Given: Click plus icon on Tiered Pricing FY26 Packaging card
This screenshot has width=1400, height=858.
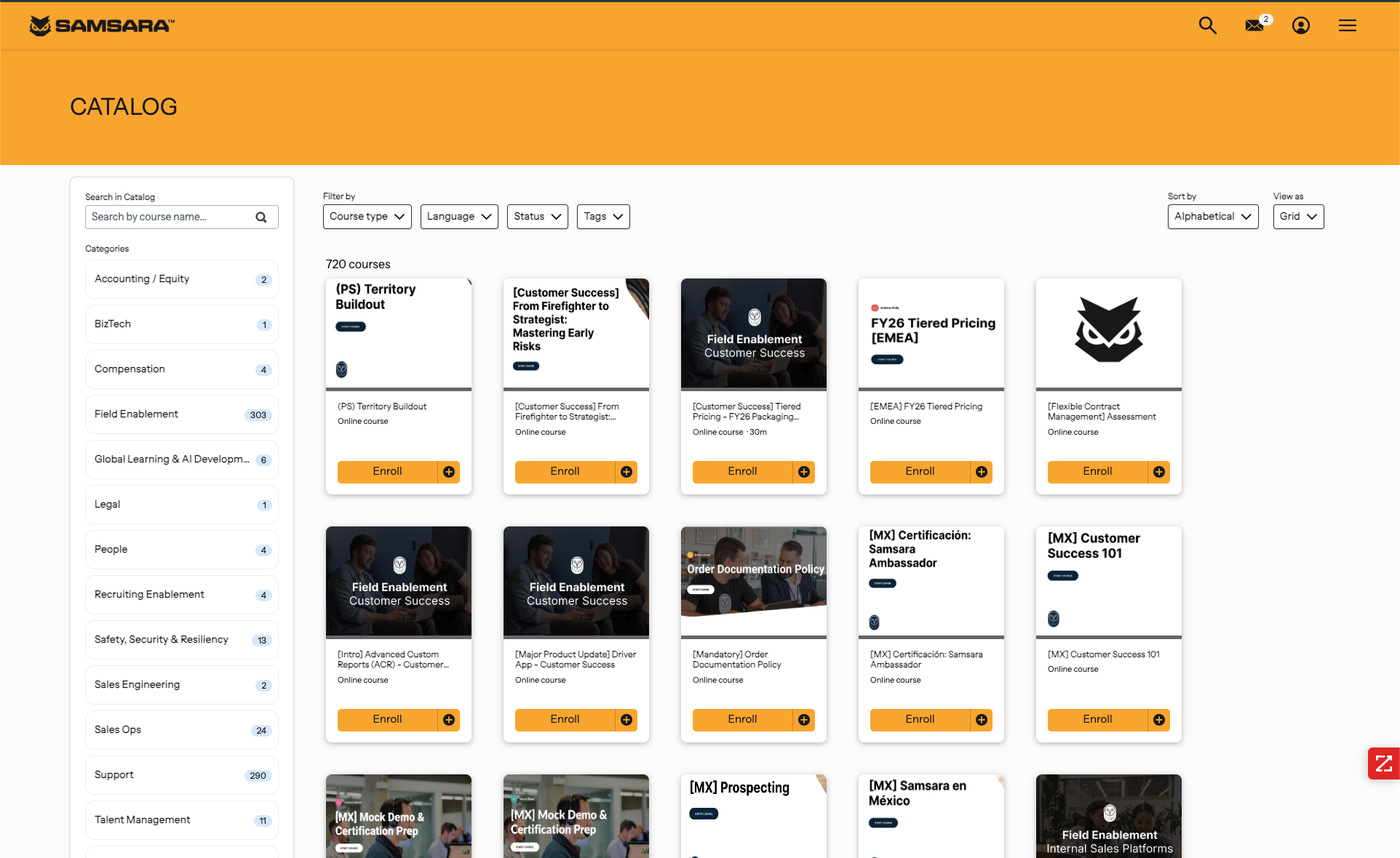Looking at the screenshot, I should pyautogui.click(x=804, y=472).
